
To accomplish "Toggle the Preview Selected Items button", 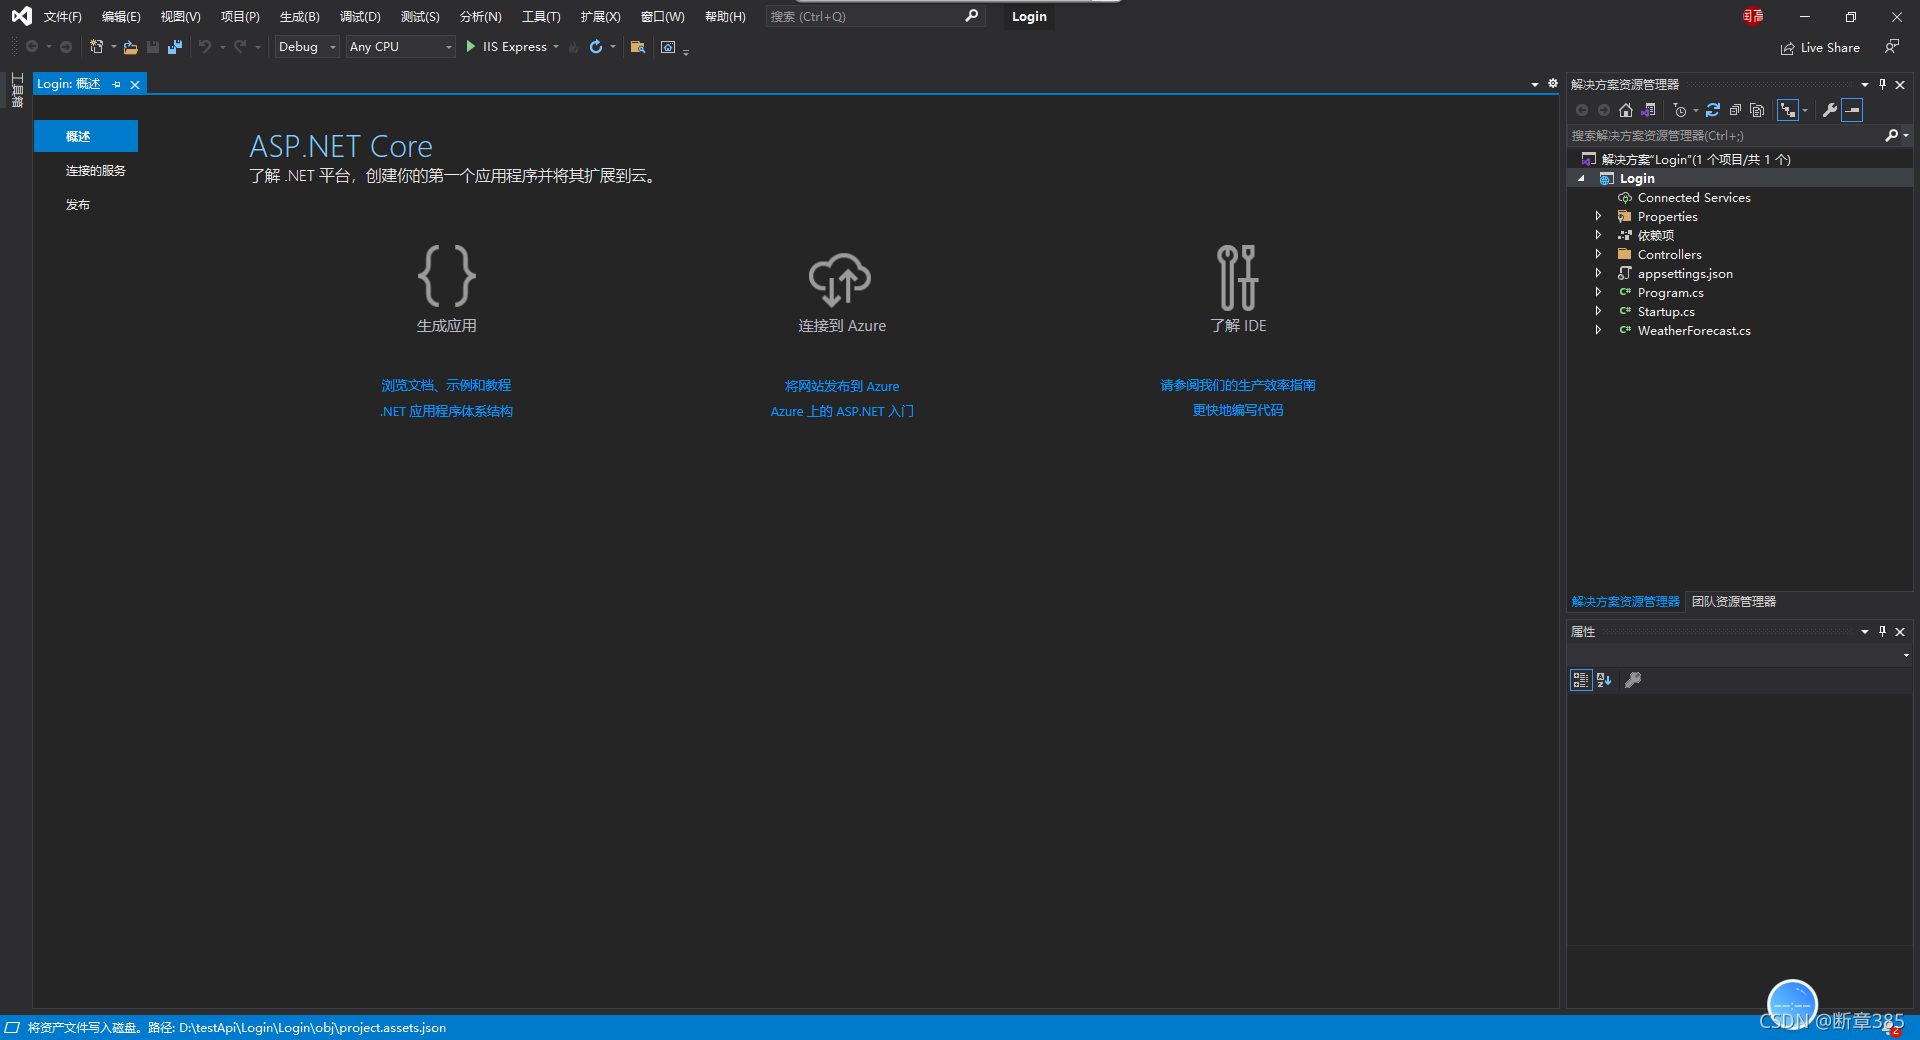I will tap(1852, 110).
